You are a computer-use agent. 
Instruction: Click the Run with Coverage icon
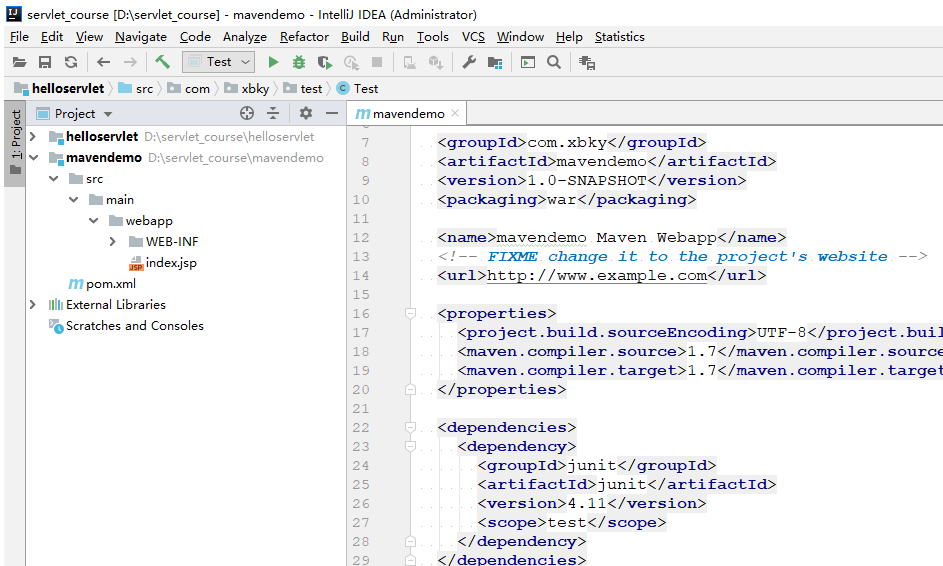(x=324, y=62)
